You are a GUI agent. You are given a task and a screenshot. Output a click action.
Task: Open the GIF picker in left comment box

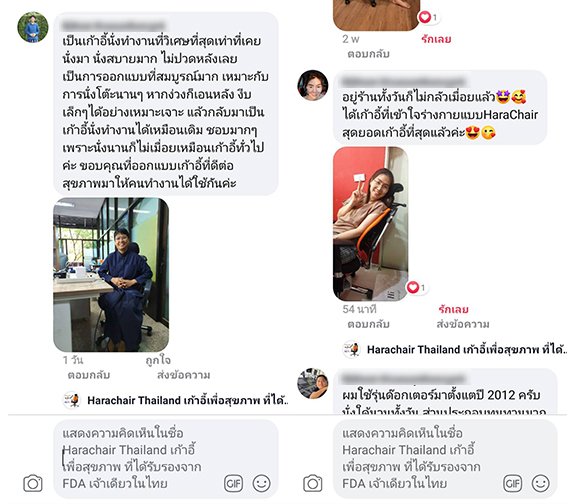pos(233,484)
